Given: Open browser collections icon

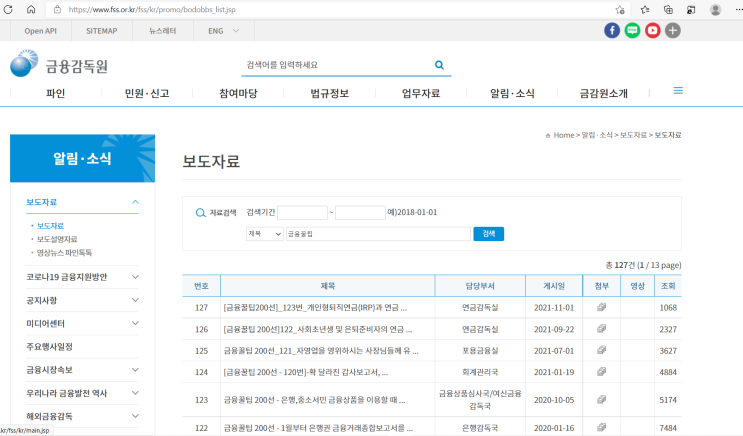Looking at the screenshot, I should [x=668, y=9].
